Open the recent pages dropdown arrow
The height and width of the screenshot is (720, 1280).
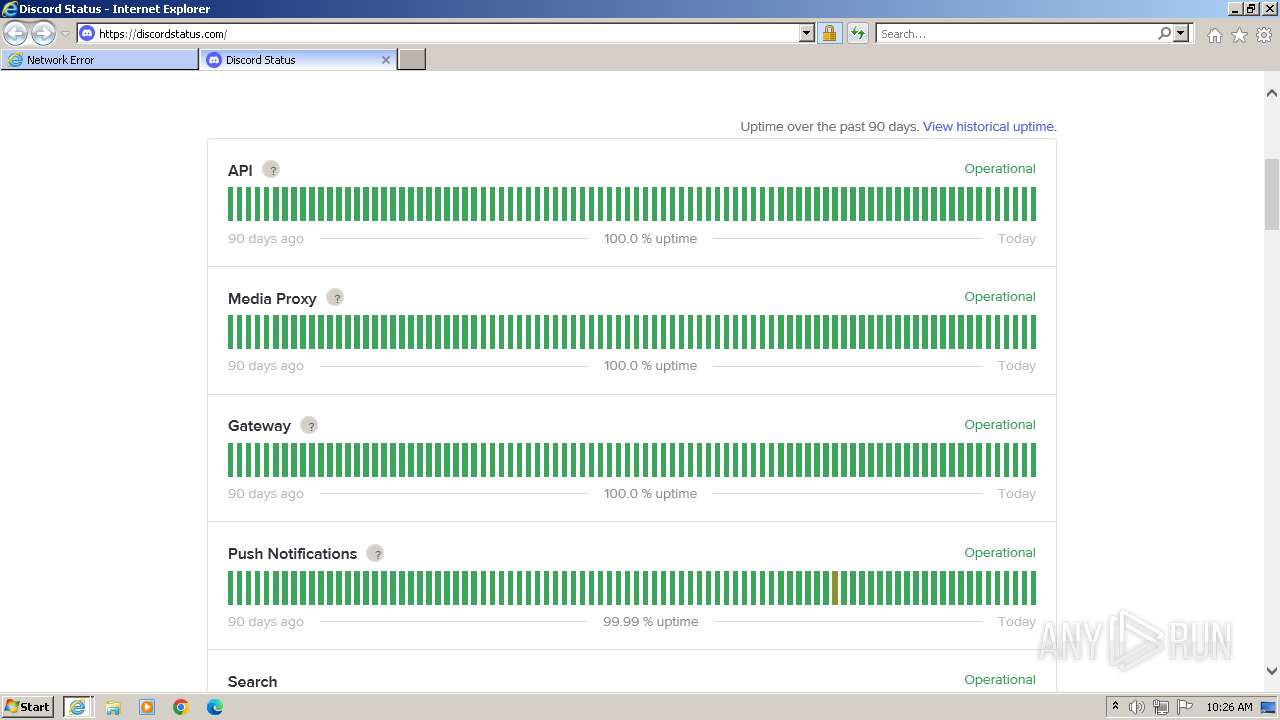[65, 33]
